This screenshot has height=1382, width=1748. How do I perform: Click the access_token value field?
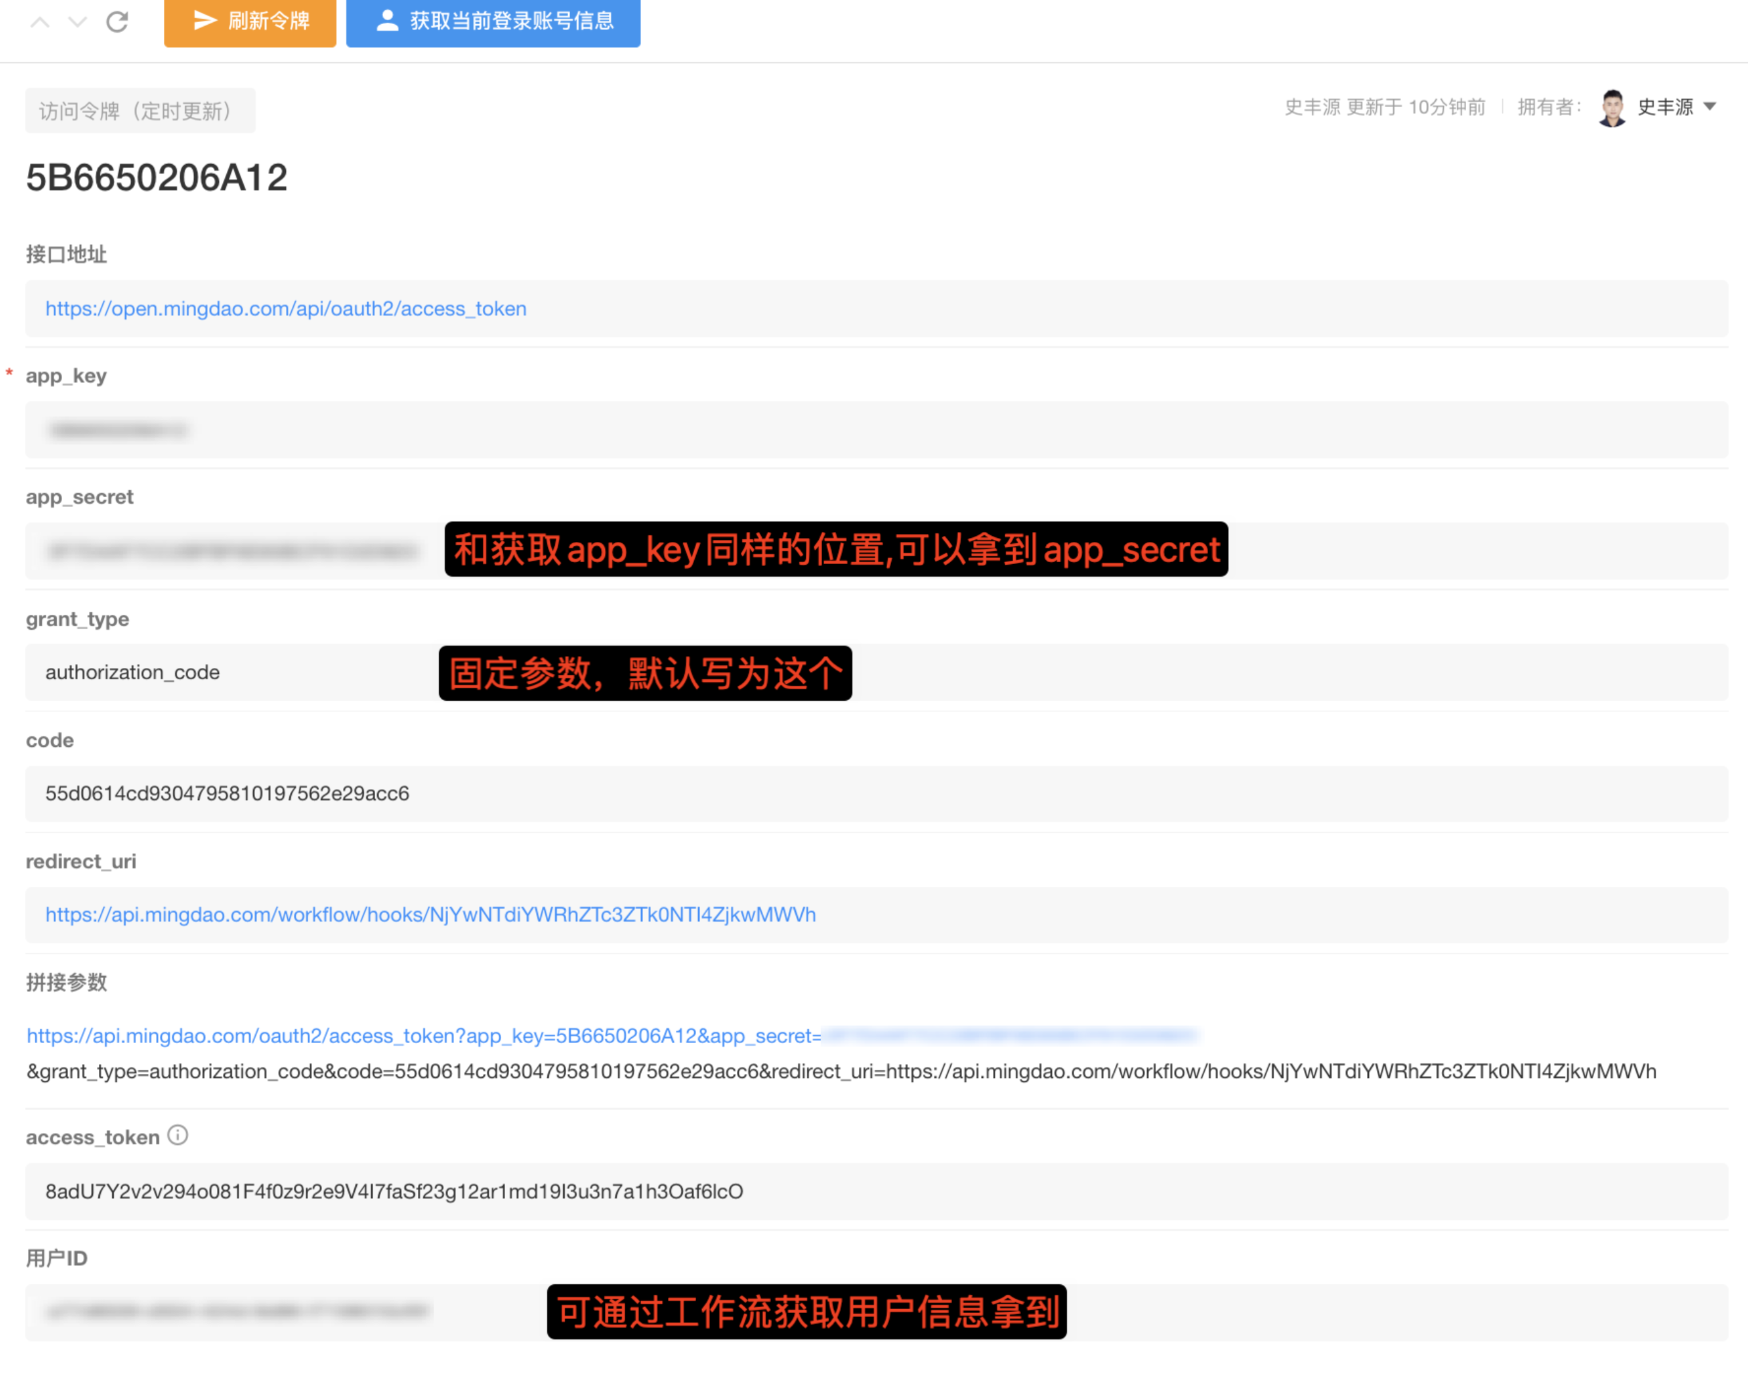point(394,1192)
